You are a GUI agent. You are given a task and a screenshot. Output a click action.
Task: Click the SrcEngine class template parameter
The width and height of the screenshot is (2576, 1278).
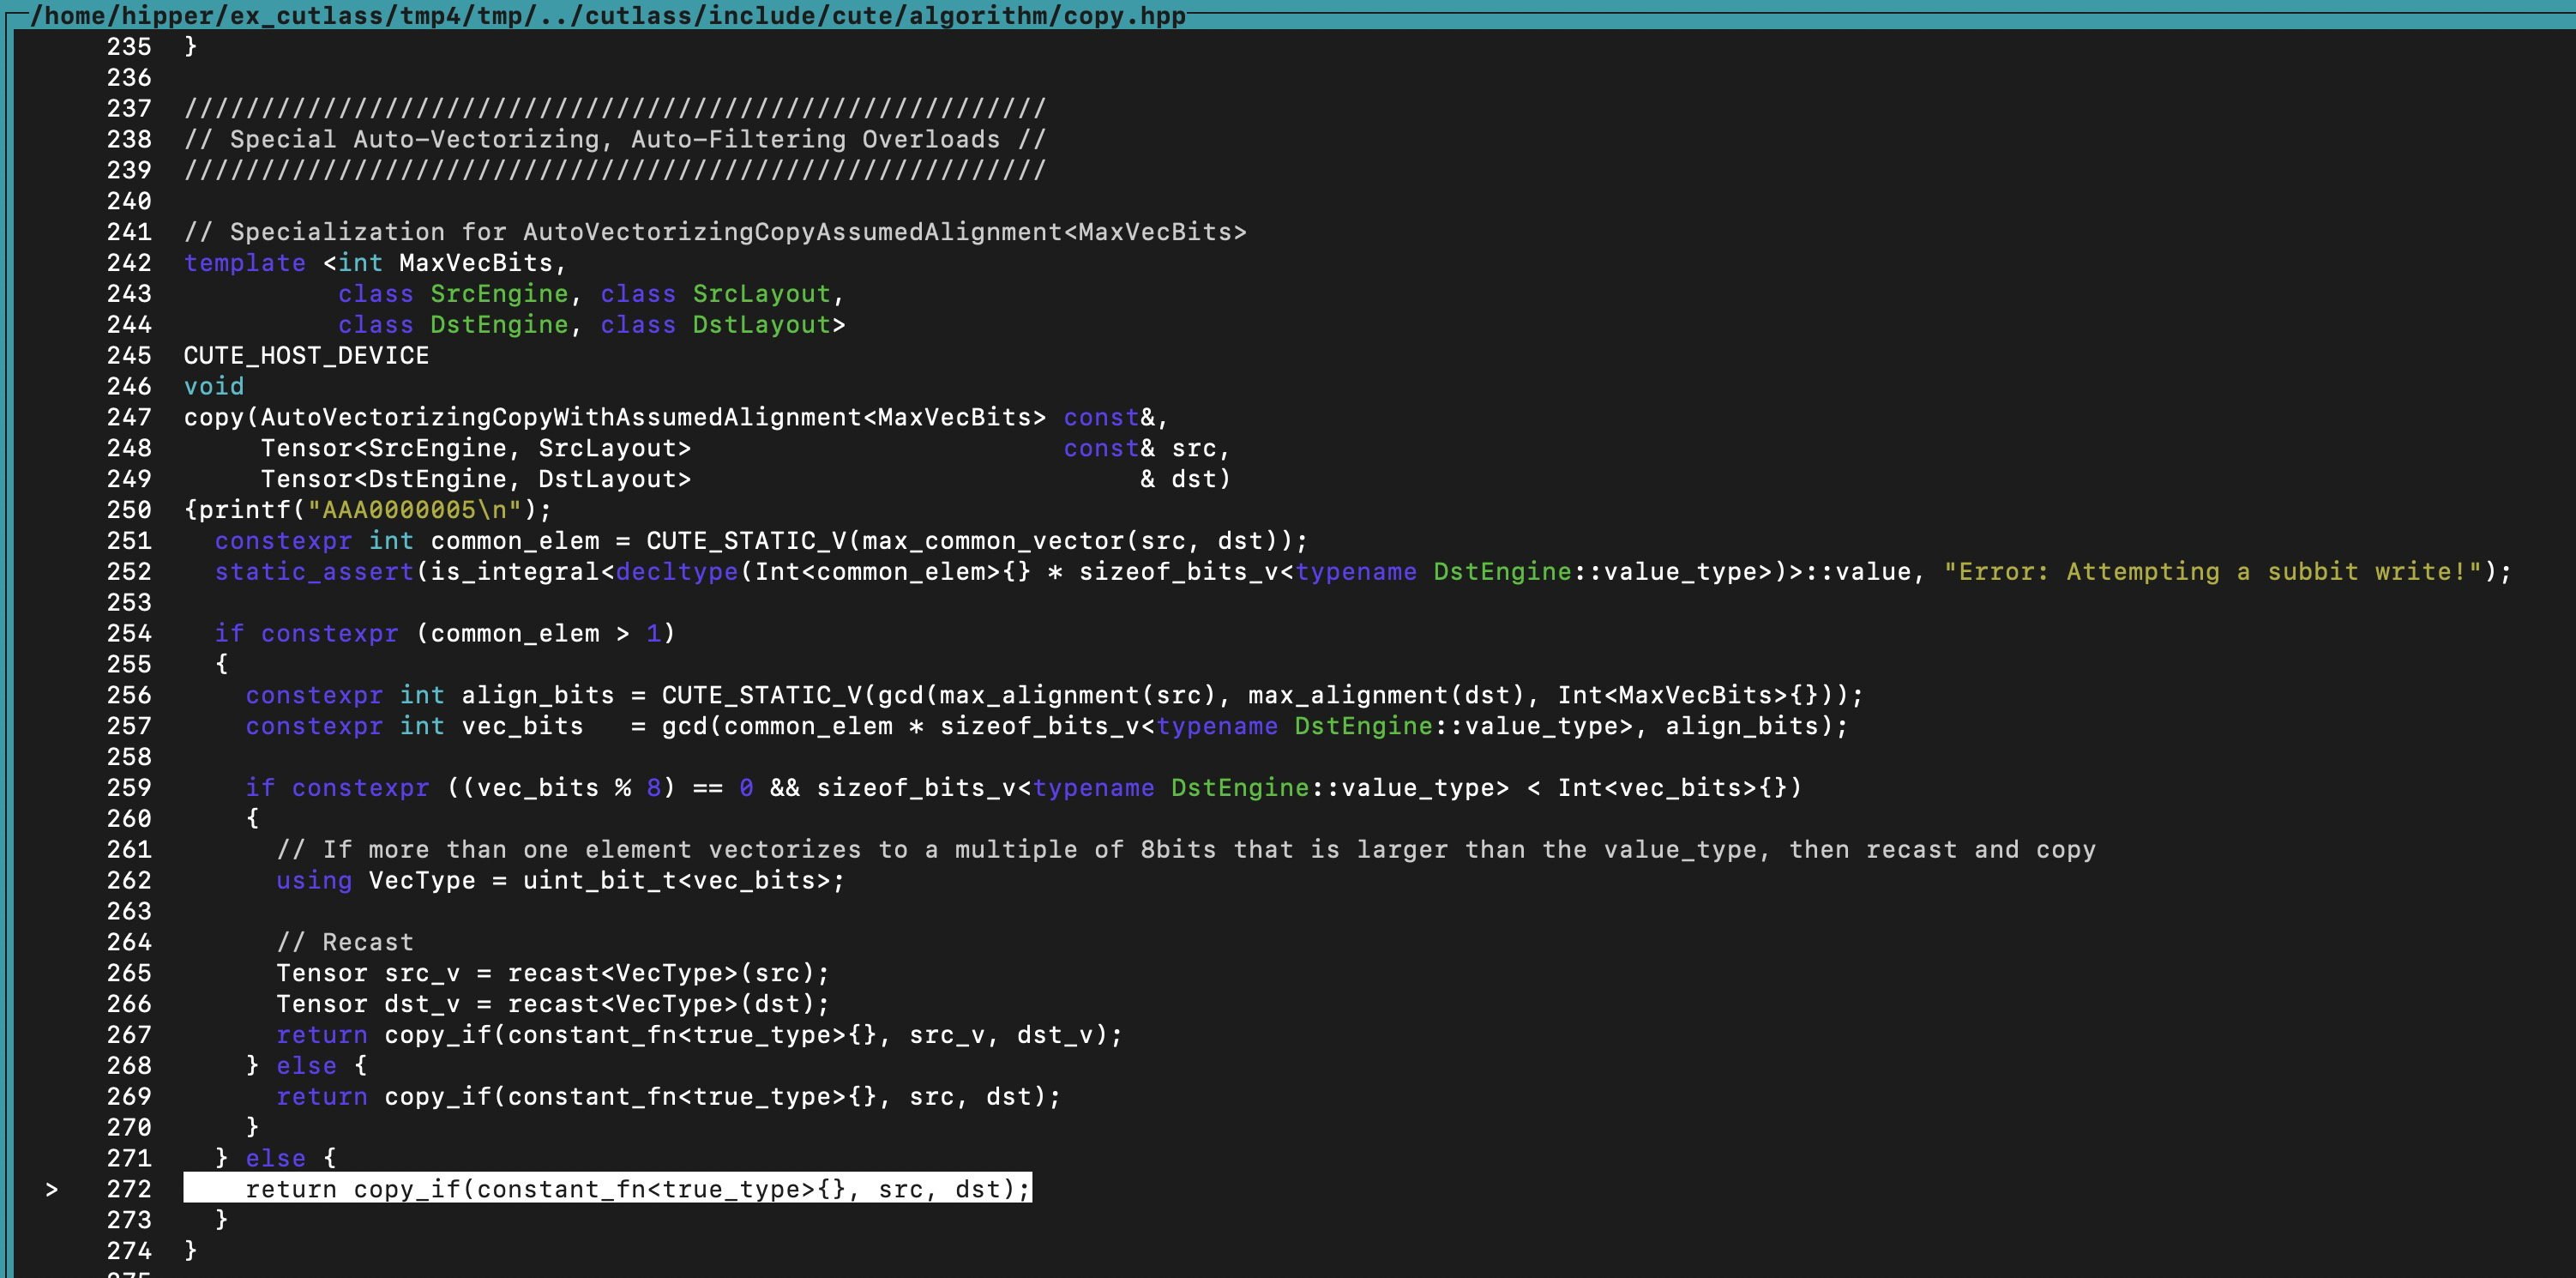point(498,294)
